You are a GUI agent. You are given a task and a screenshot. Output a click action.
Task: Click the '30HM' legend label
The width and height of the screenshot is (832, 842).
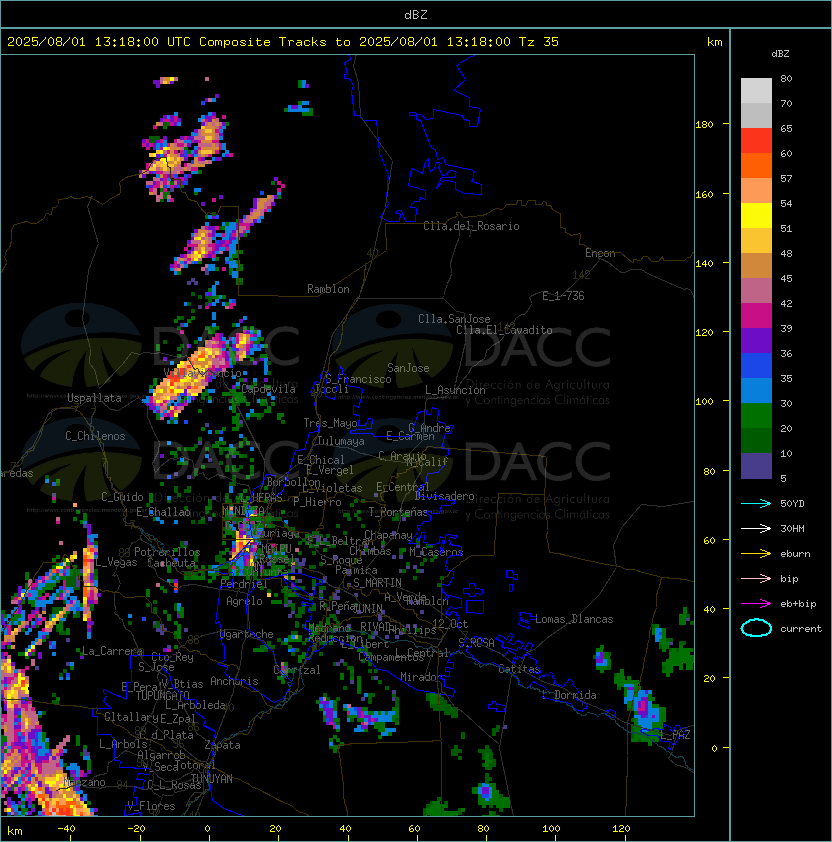[x=792, y=529]
